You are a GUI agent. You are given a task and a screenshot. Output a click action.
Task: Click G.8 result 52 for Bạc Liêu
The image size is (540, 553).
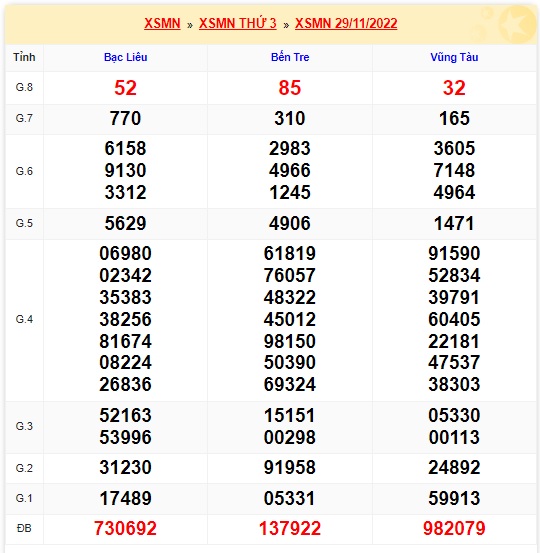125,88
